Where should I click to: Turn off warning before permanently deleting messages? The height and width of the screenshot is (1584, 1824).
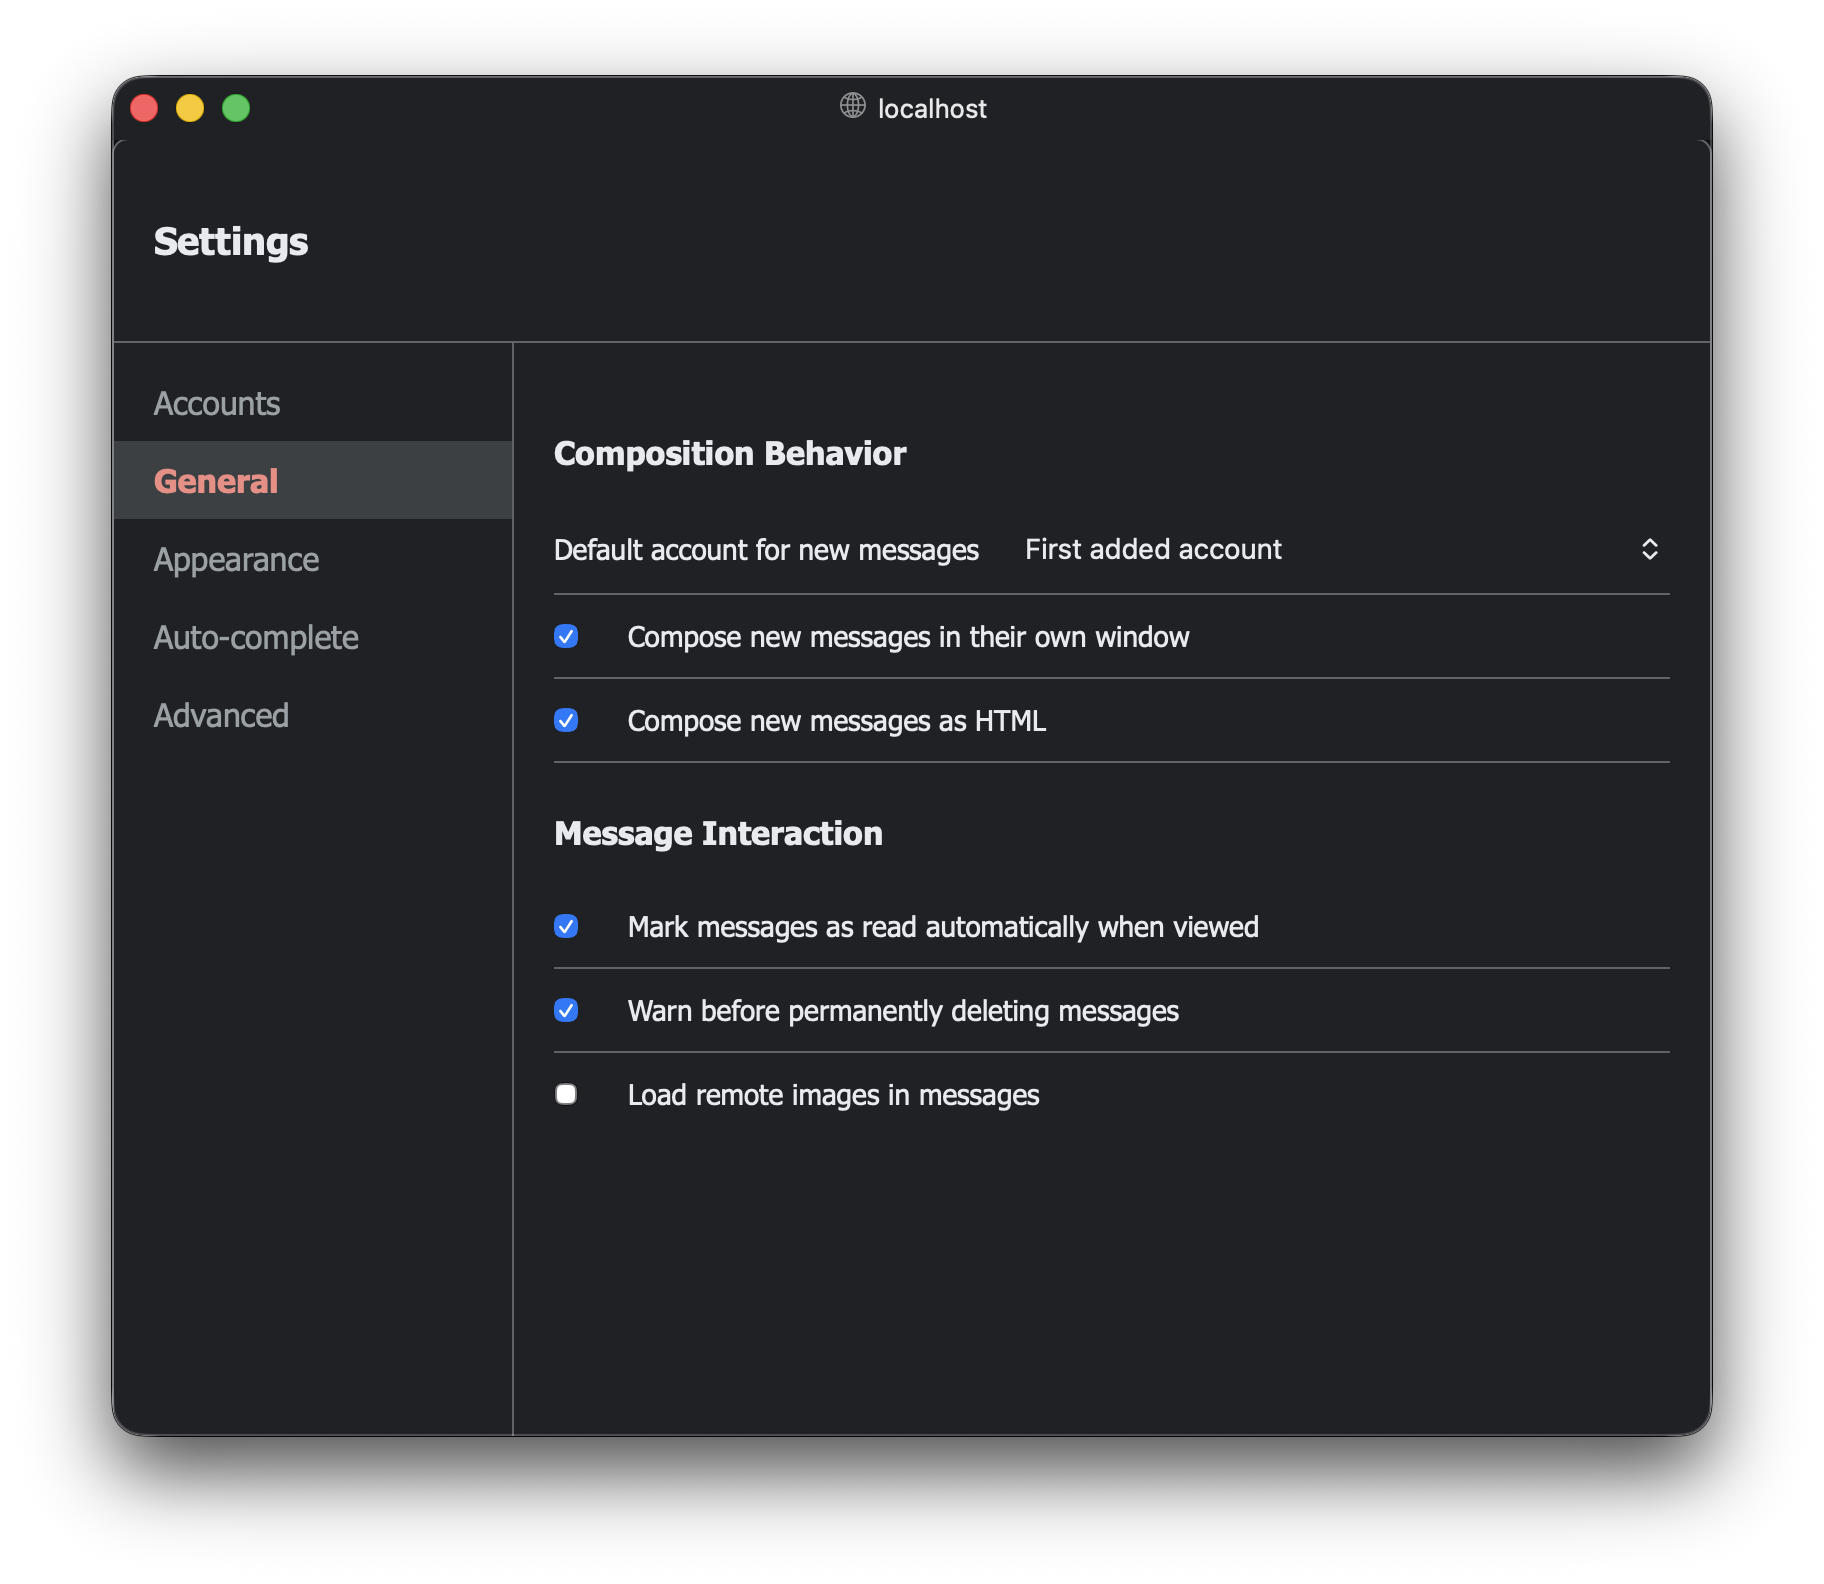click(566, 1011)
